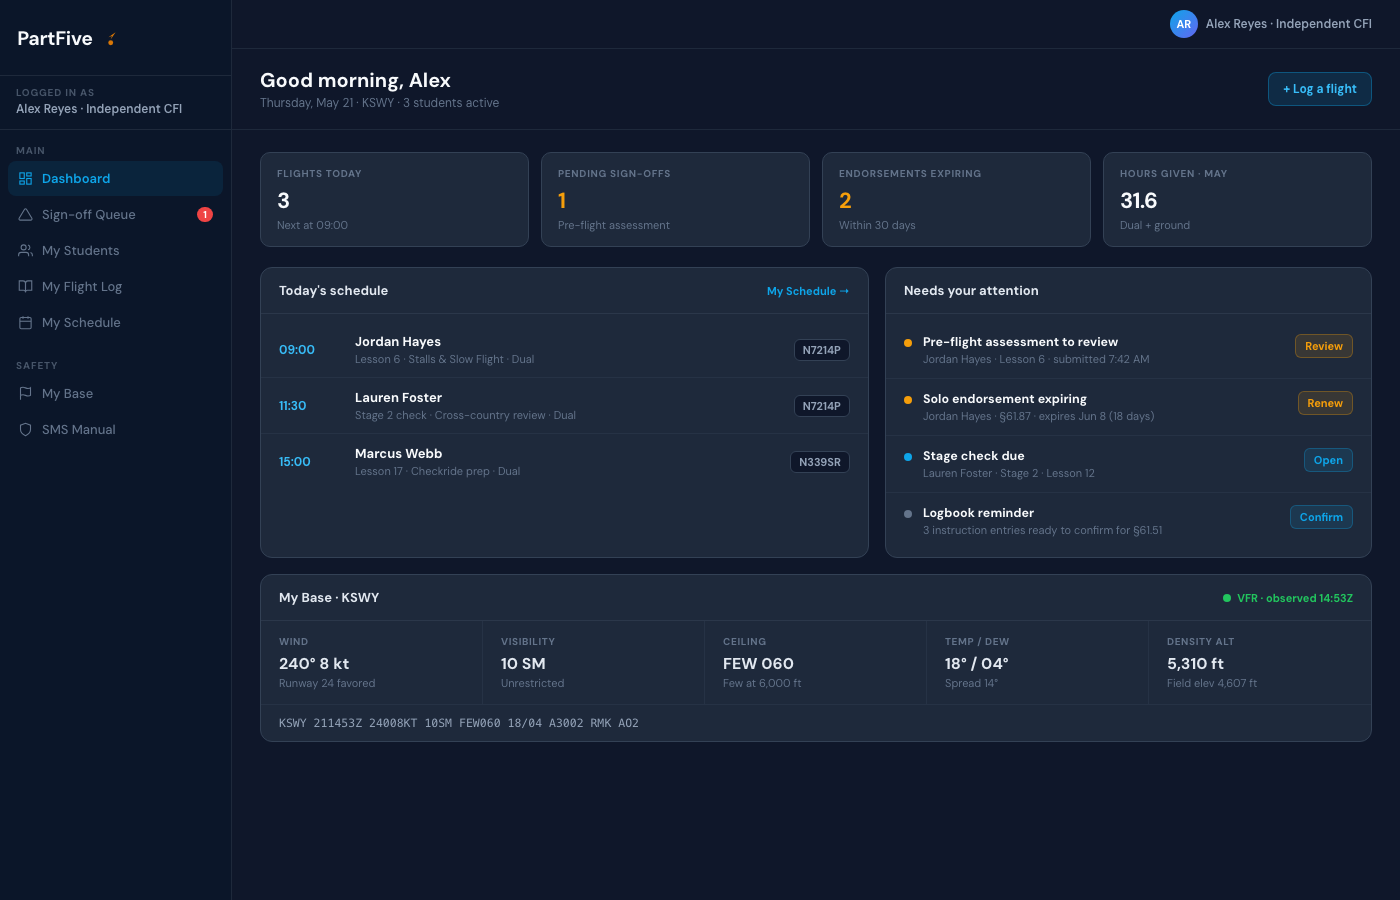Click the My Flight Log book icon
The height and width of the screenshot is (900, 1400).
pyautogui.click(x=26, y=287)
